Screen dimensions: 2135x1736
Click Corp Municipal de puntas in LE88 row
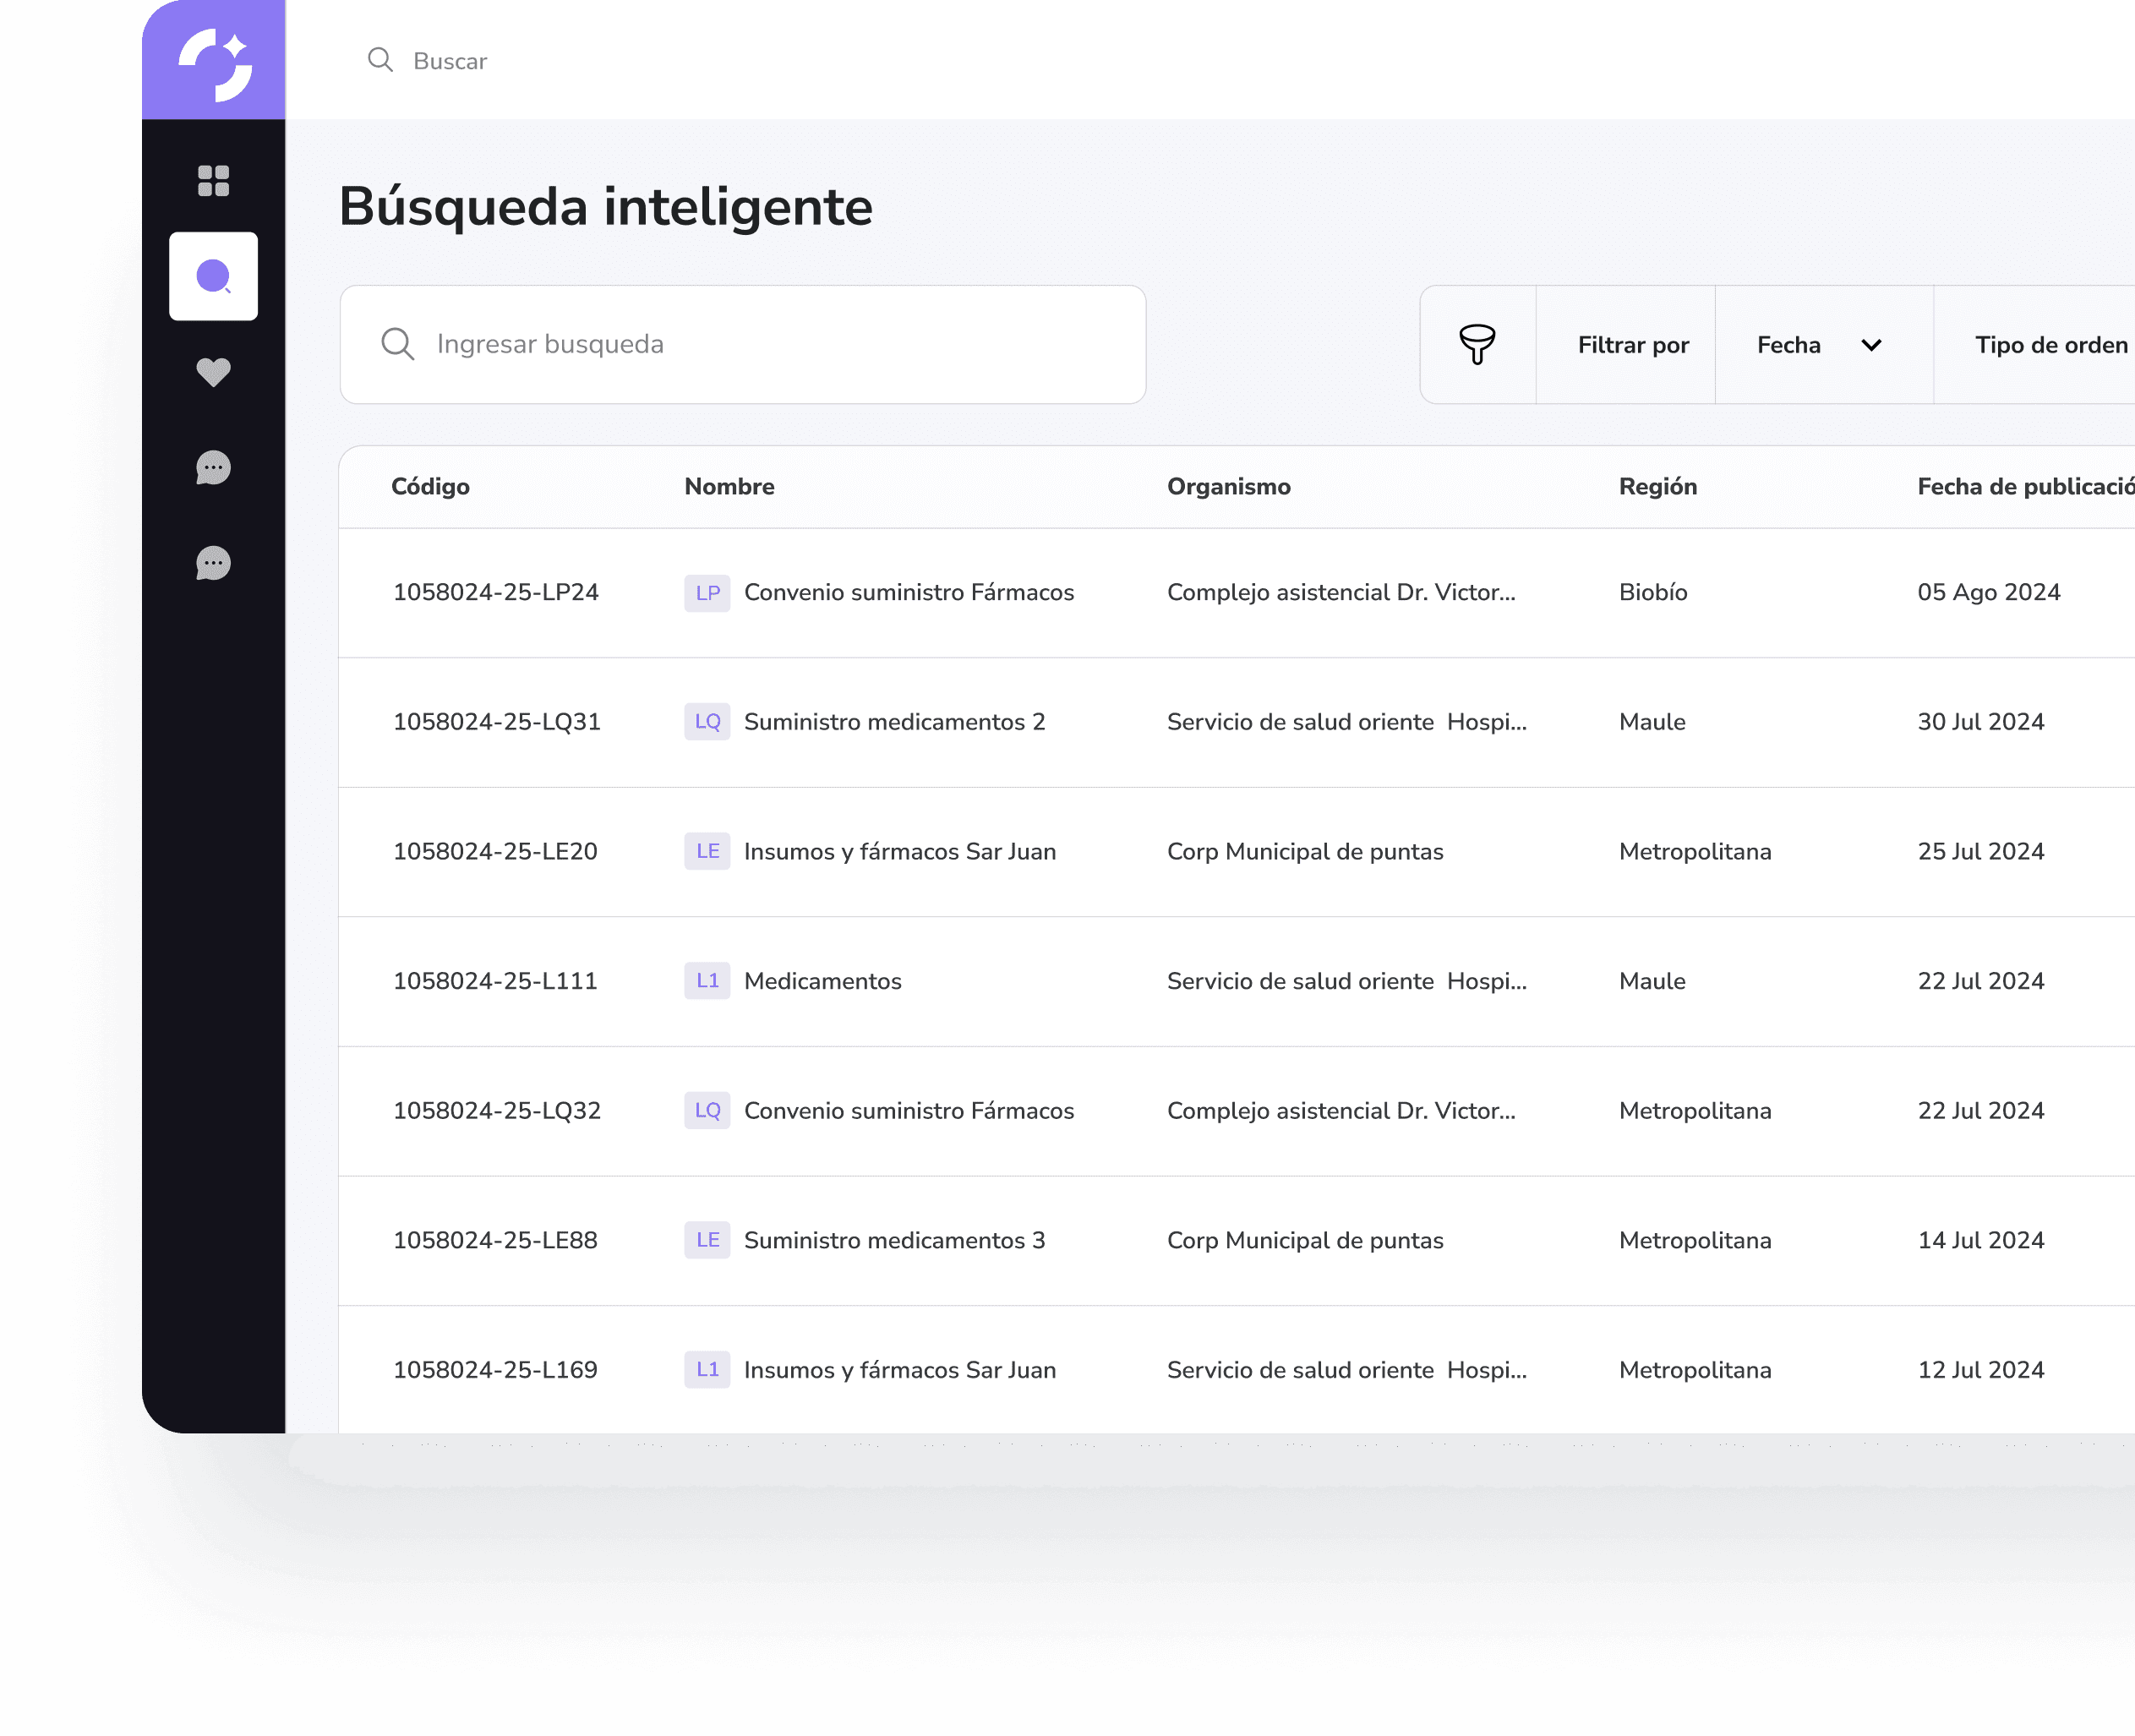click(1305, 1240)
